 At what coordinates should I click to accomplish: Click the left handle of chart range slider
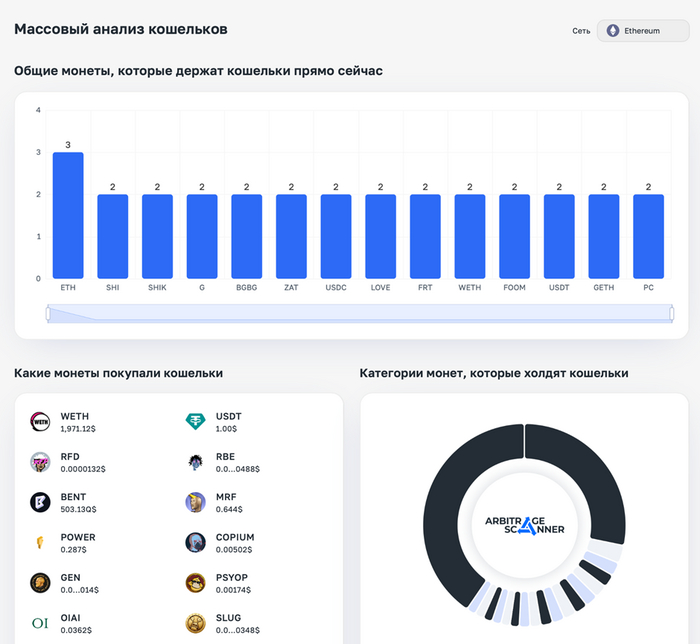(48, 314)
